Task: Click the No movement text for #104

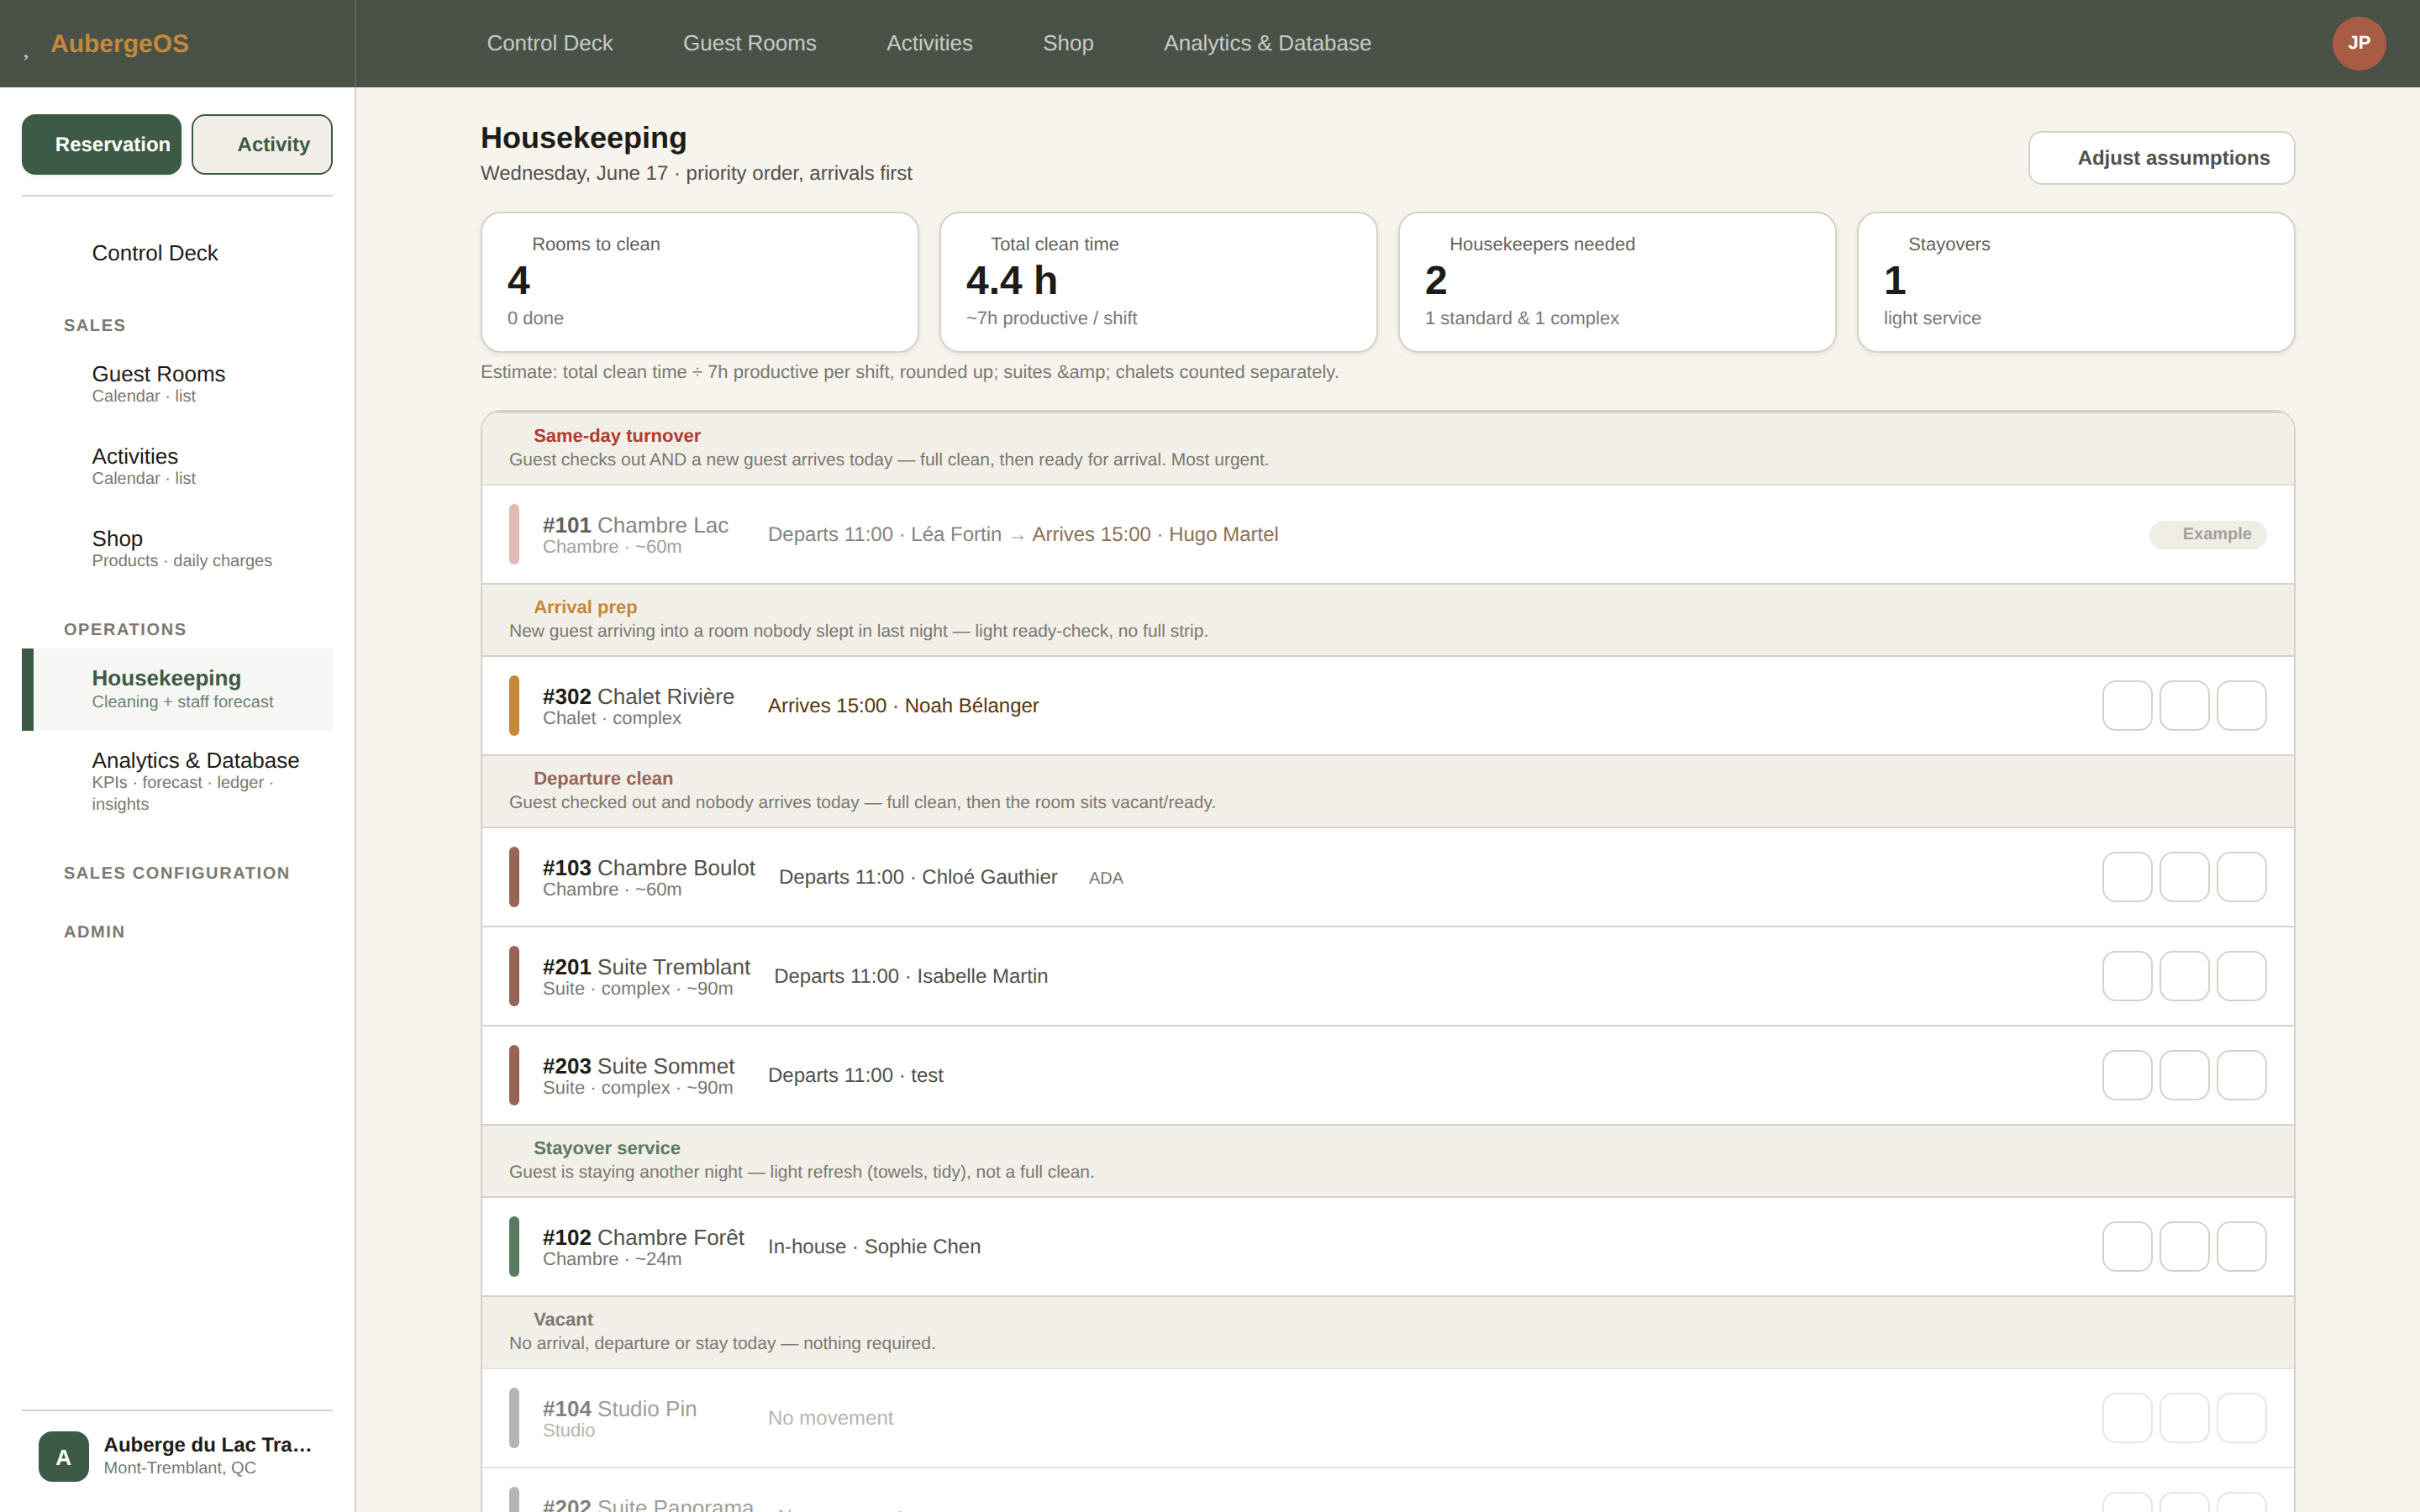Action: (x=830, y=1417)
